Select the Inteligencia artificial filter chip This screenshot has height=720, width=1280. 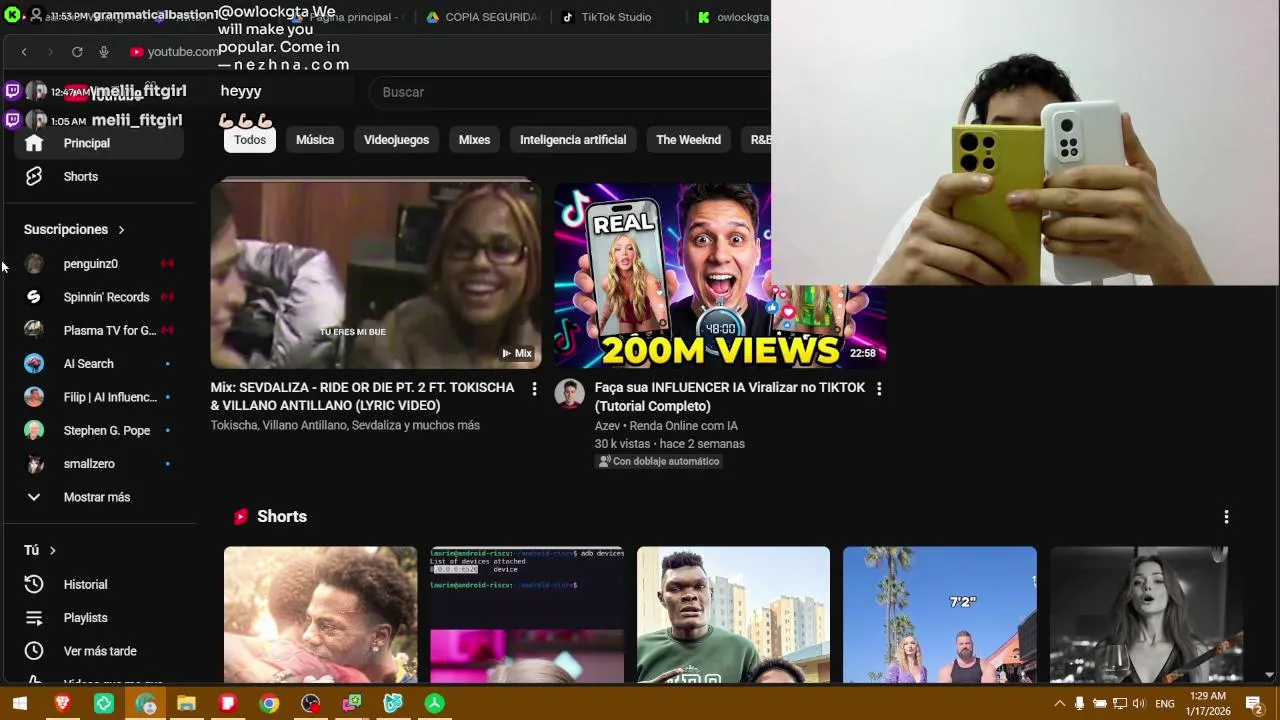tap(573, 140)
